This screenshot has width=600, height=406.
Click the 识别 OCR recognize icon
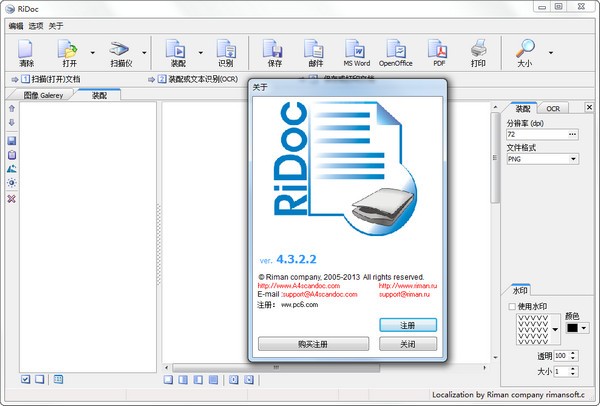(226, 50)
